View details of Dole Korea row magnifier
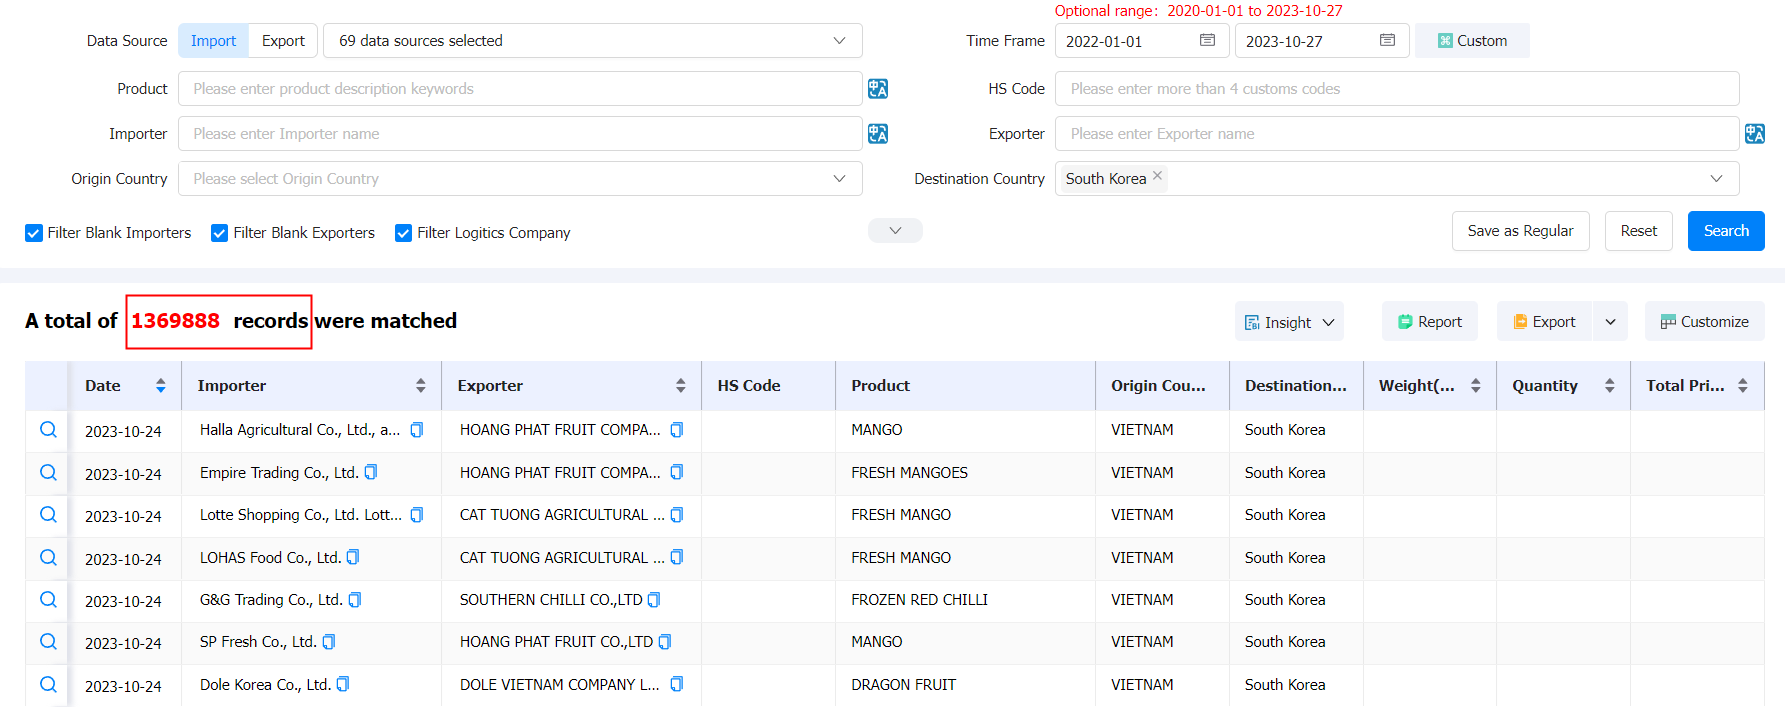The width and height of the screenshot is (1785, 707). pos(48,685)
